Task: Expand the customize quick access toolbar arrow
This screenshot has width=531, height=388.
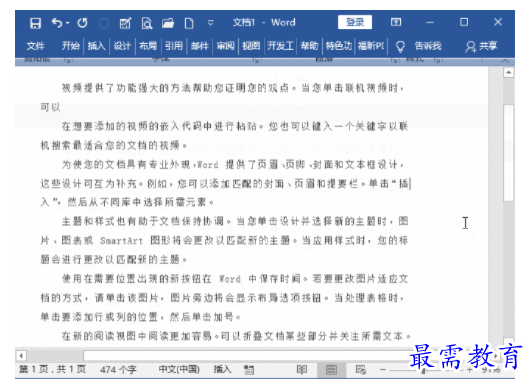Action: coord(211,23)
